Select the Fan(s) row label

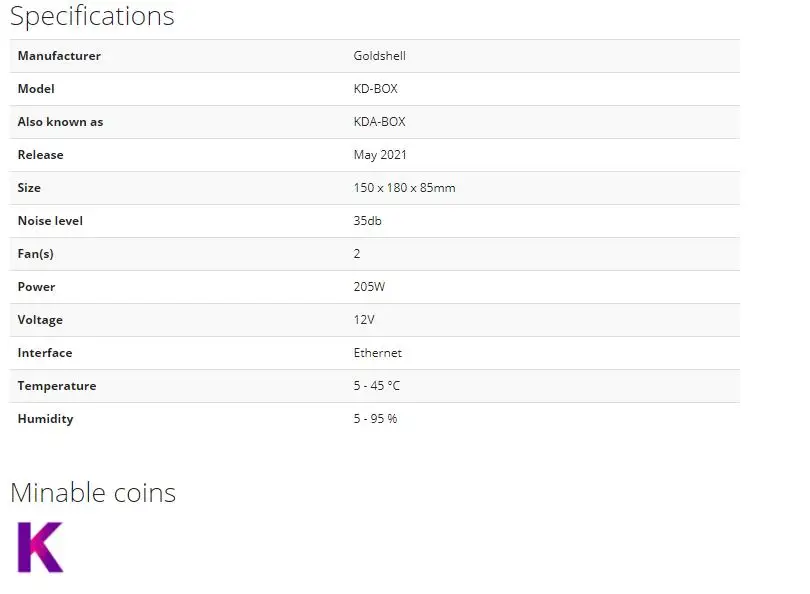(35, 254)
